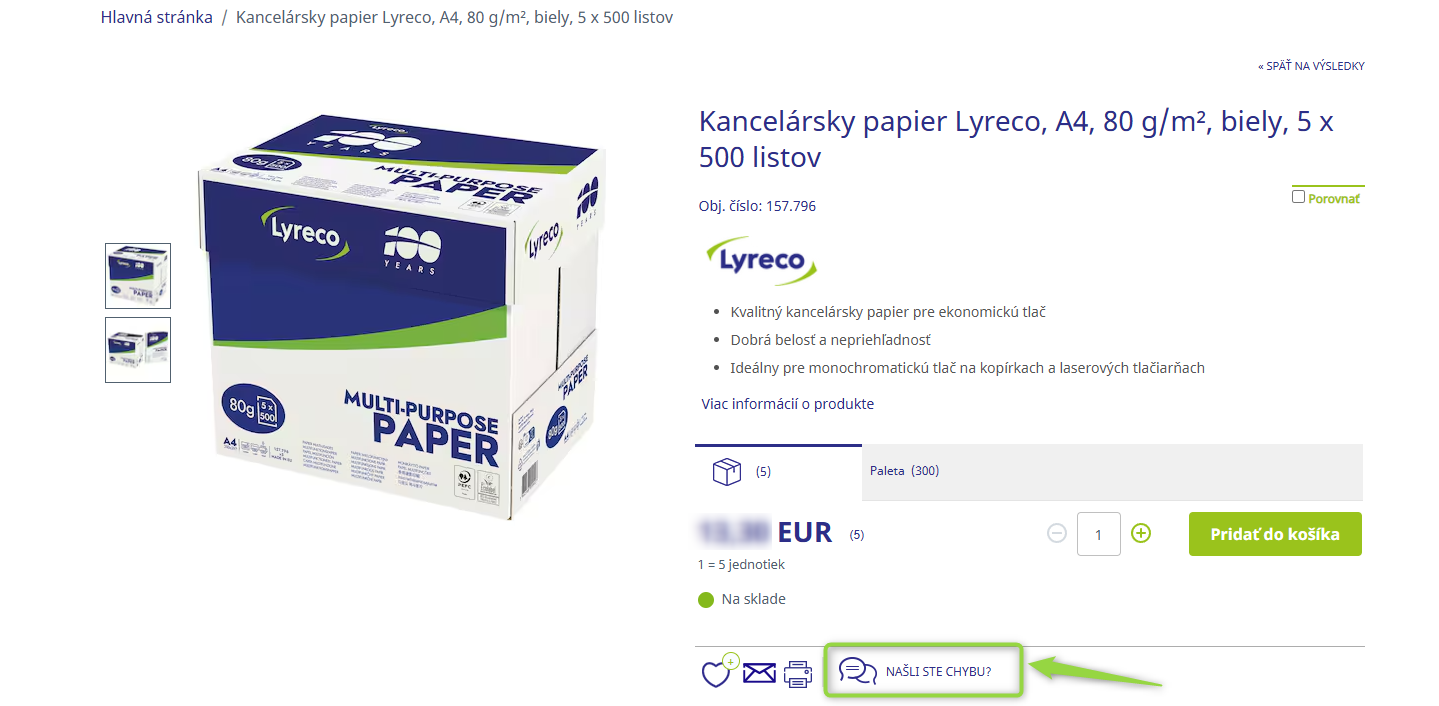The image size is (1439, 706).
Task: Select the second product thumbnail
Action: (138, 350)
